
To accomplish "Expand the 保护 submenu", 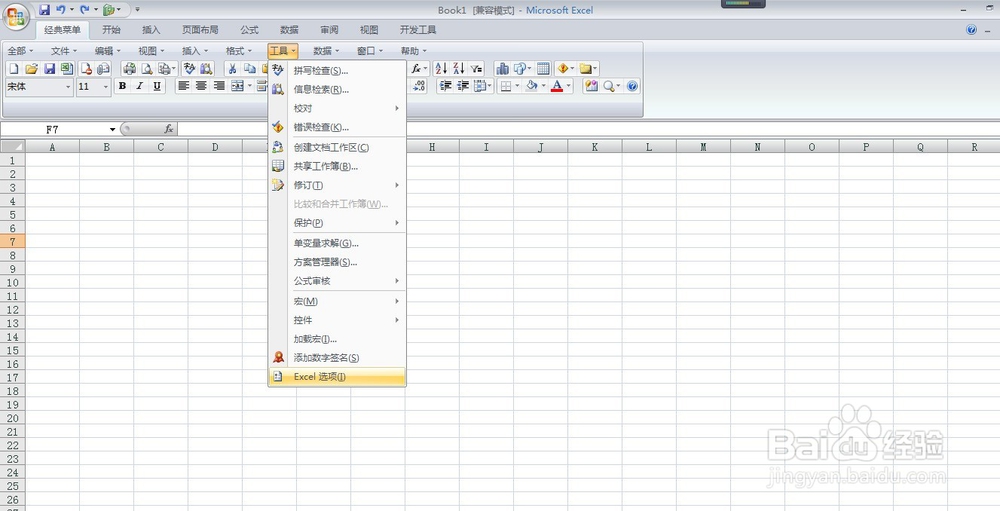I will [337, 223].
